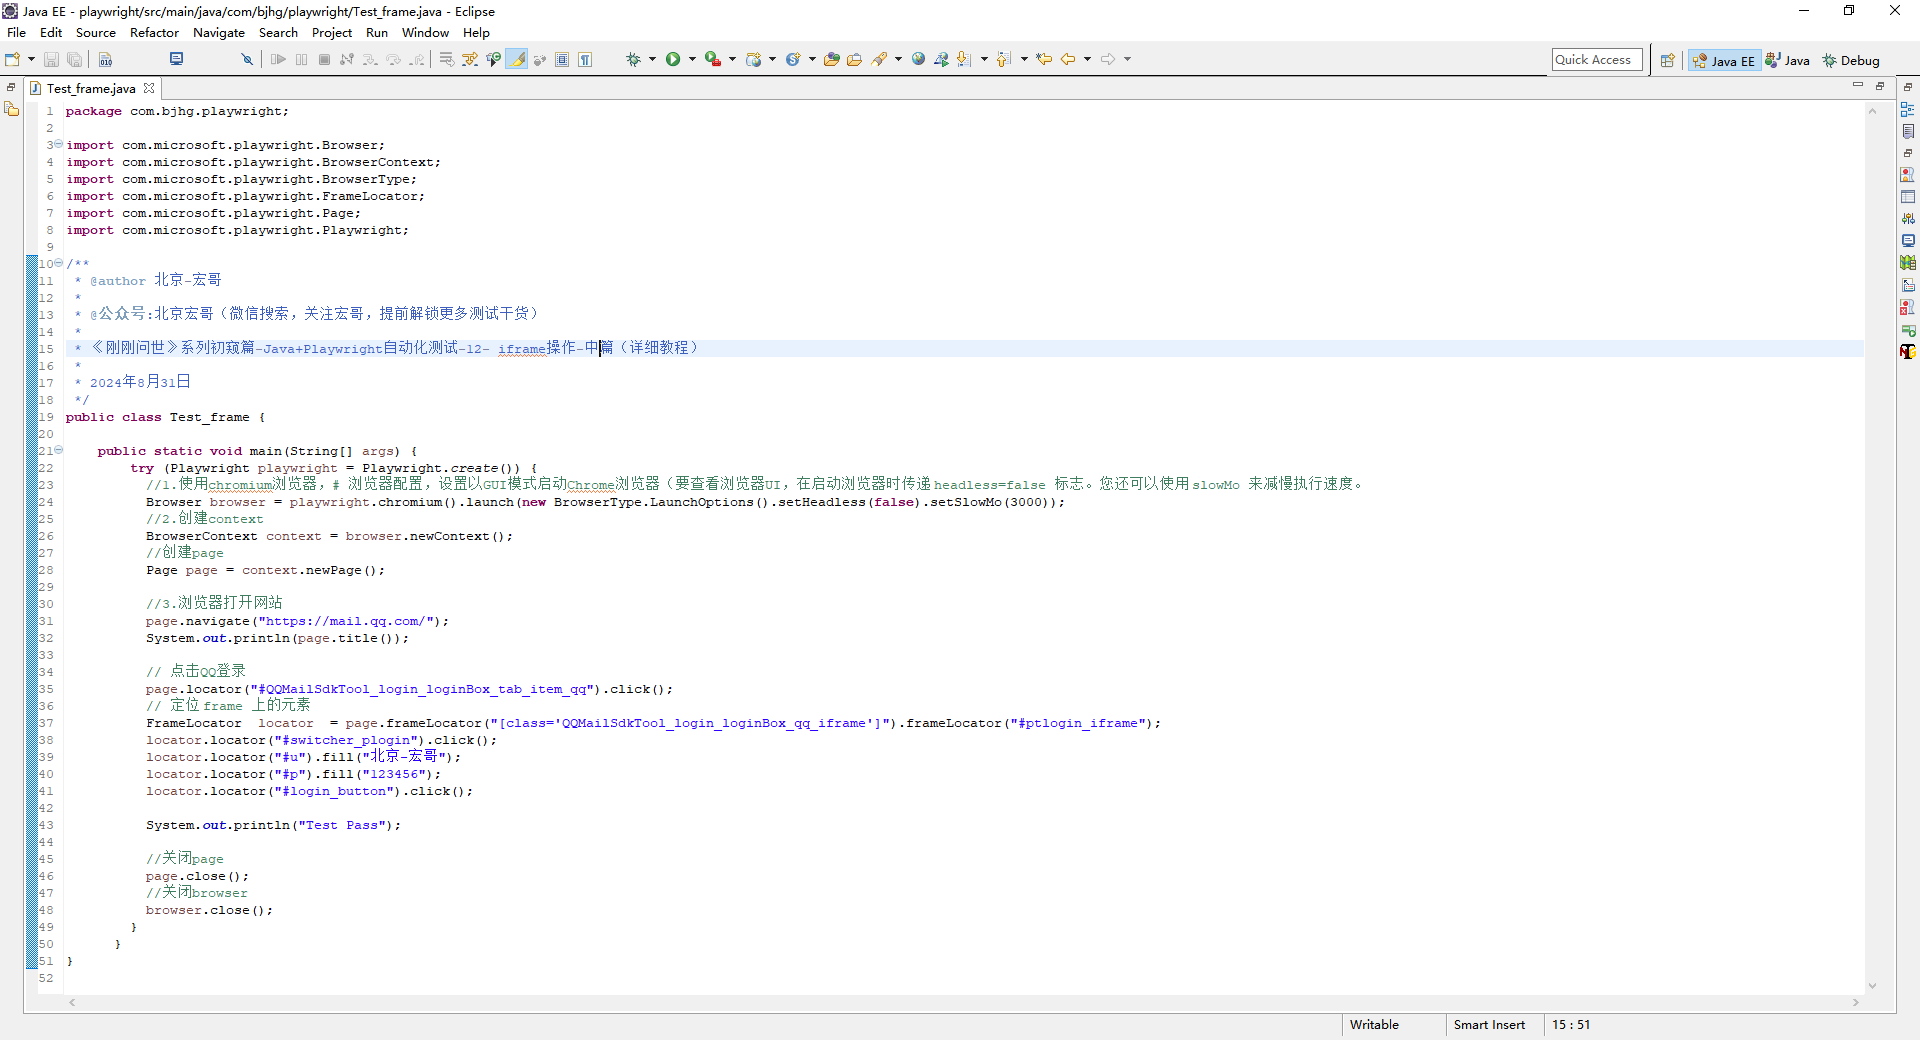Select the Test_frame.java editor tab
Viewport: 1920px width, 1040px height.
pos(91,89)
